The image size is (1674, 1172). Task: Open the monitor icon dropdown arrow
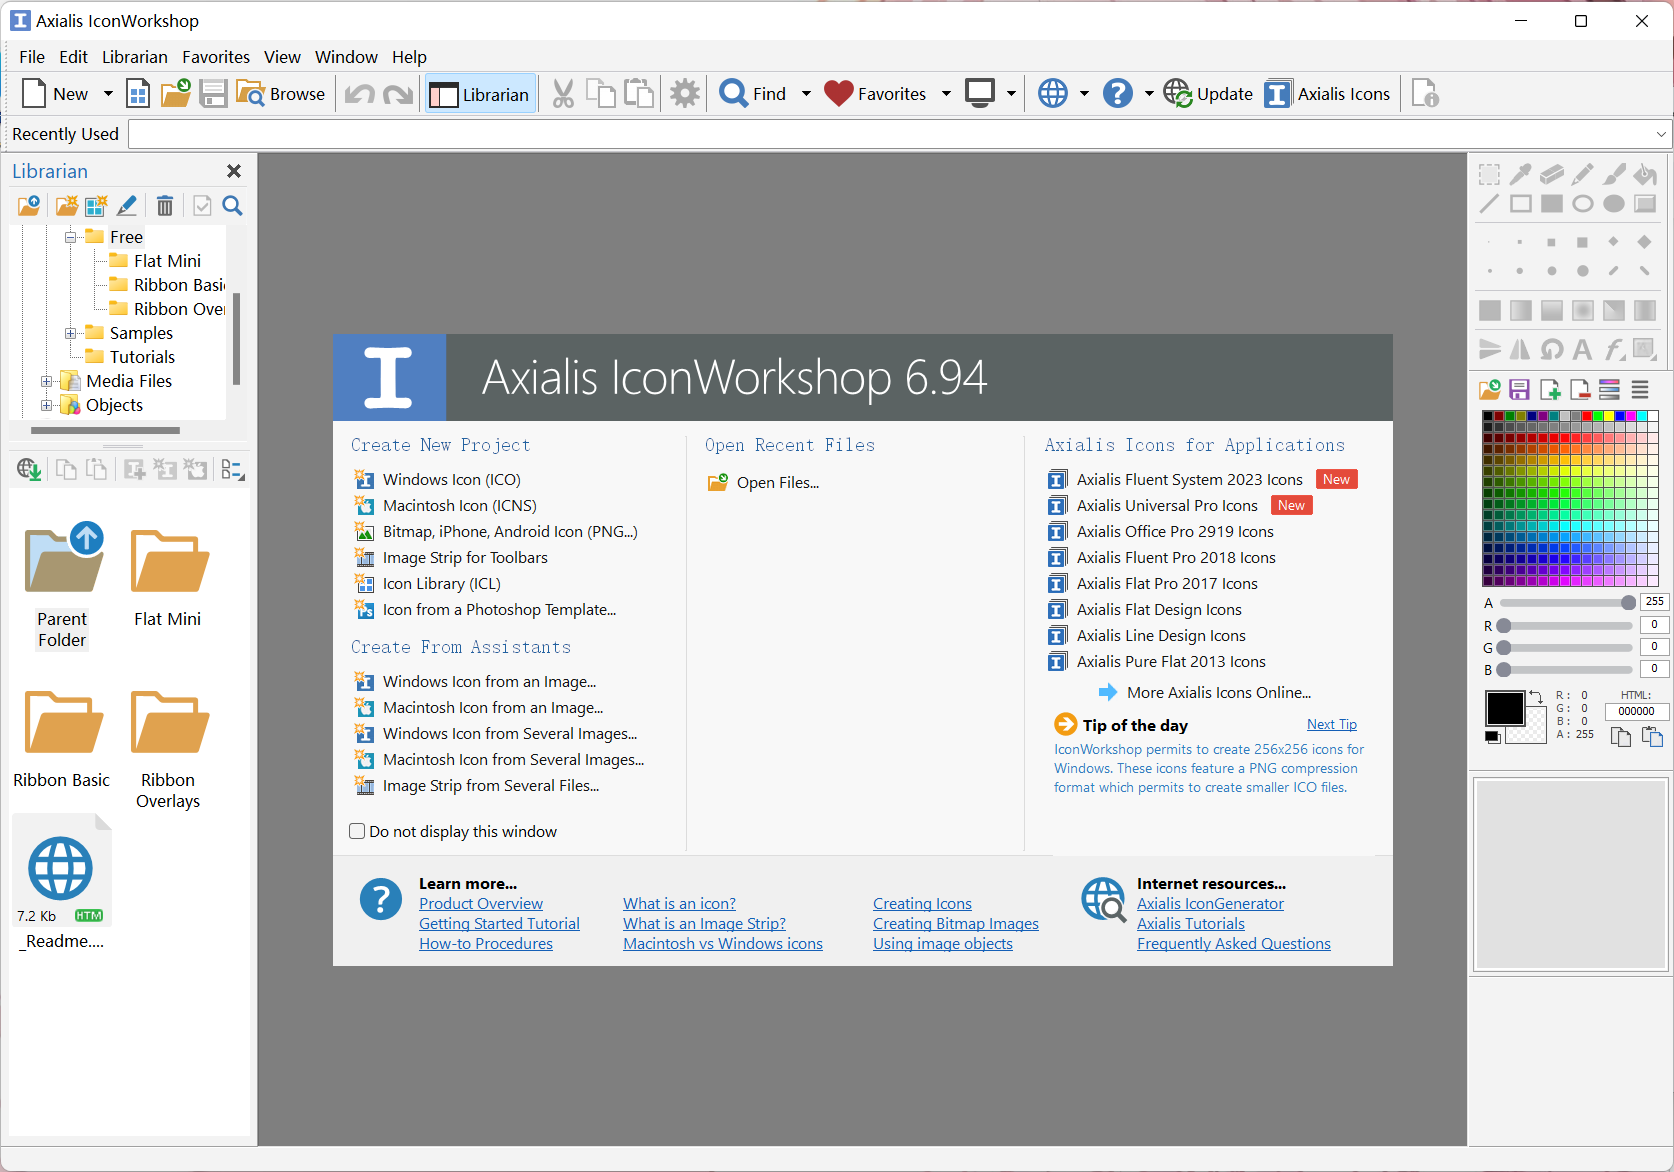click(1011, 94)
